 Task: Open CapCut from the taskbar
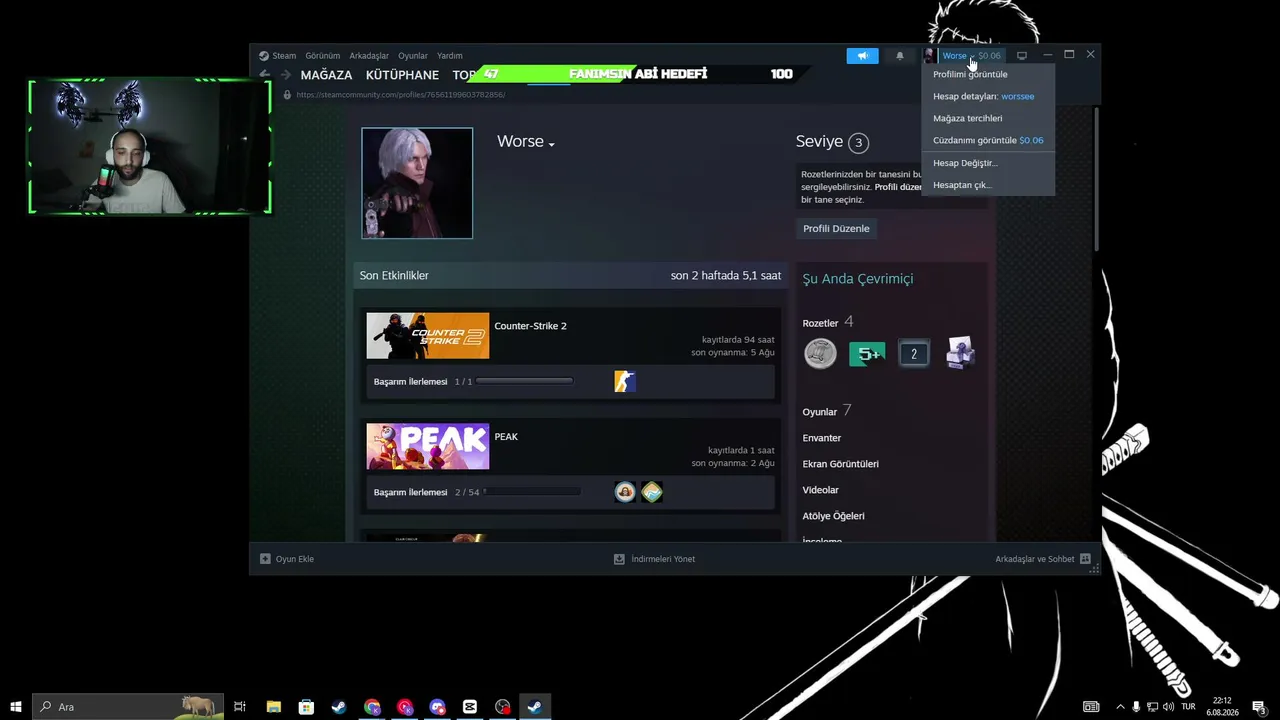click(470, 707)
